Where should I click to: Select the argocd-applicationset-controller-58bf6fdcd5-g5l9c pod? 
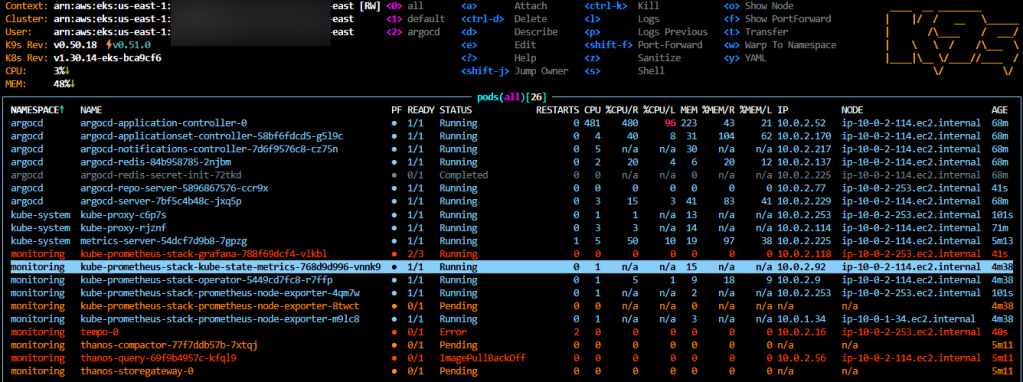click(x=511, y=136)
